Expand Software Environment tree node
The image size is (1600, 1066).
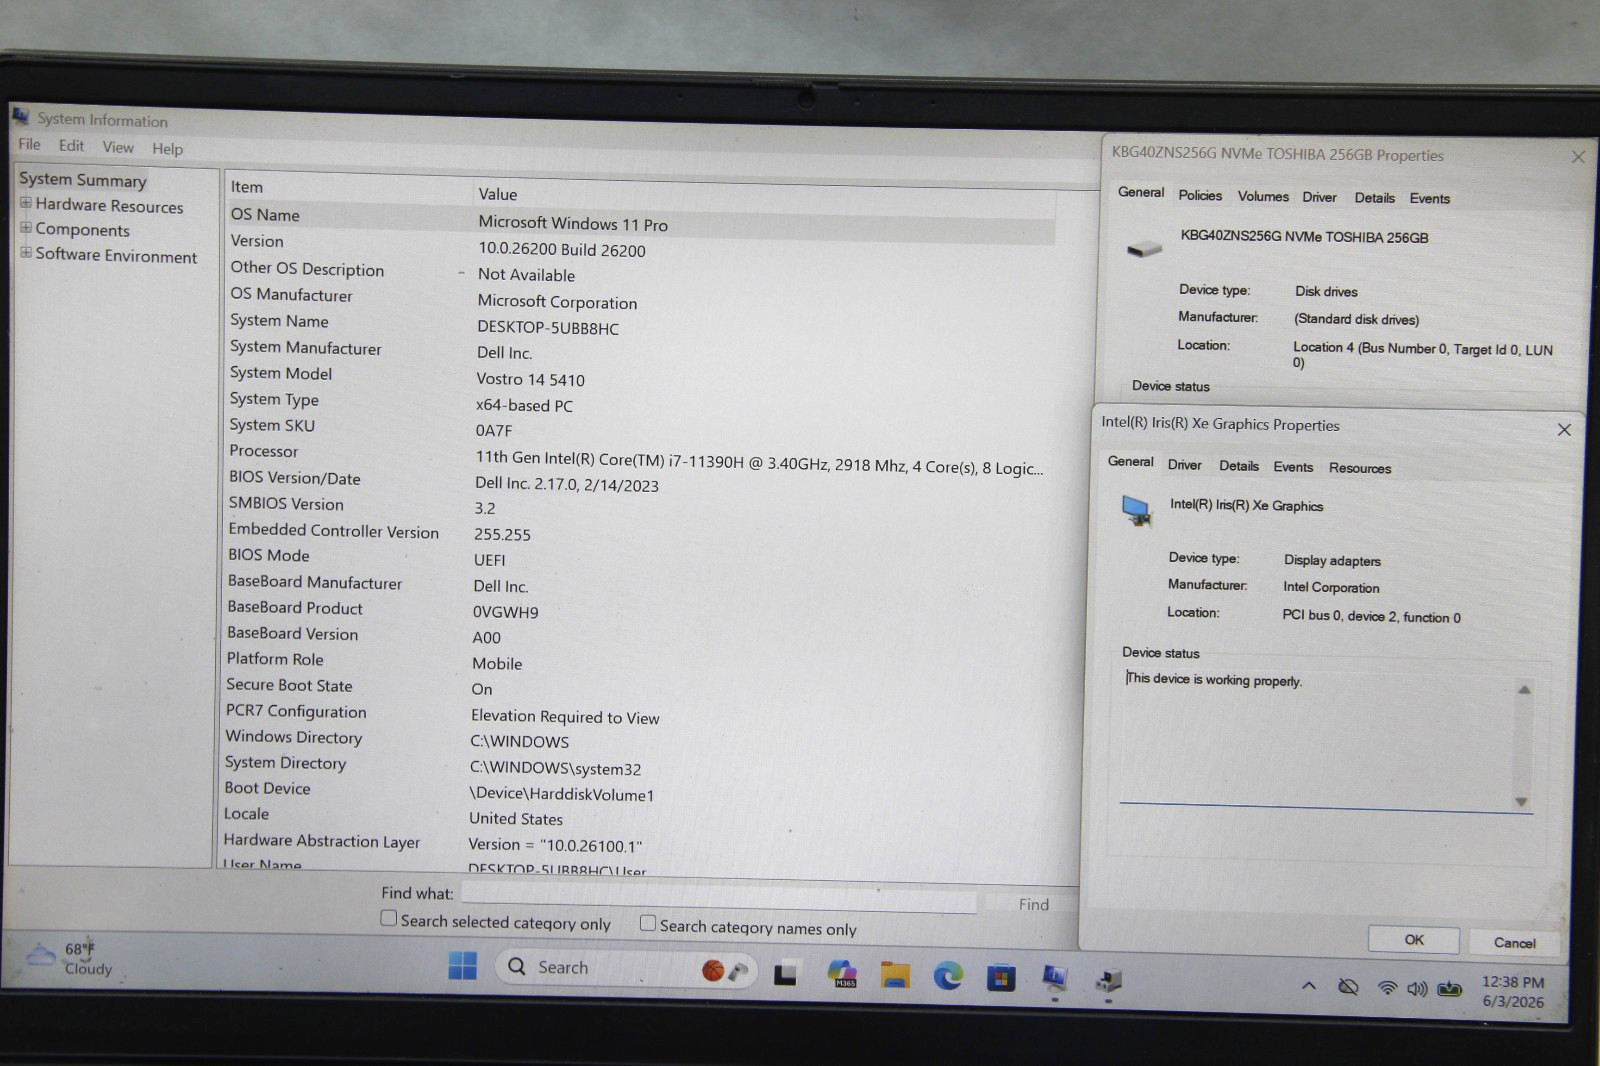point(26,253)
